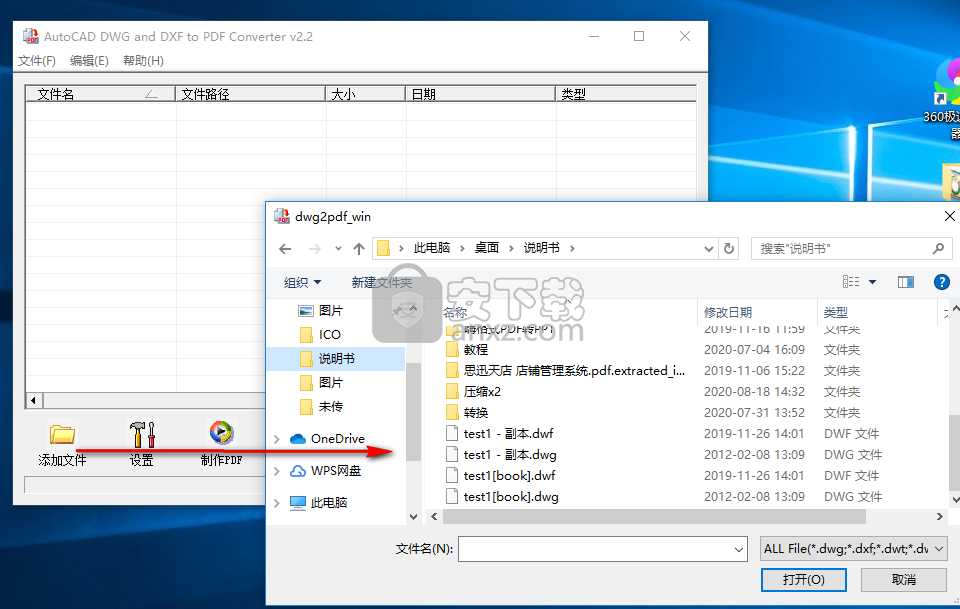This screenshot has width=960, height=609.
Task: Expand the address bar history dropdown
Action: pyautogui.click(x=708, y=248)
